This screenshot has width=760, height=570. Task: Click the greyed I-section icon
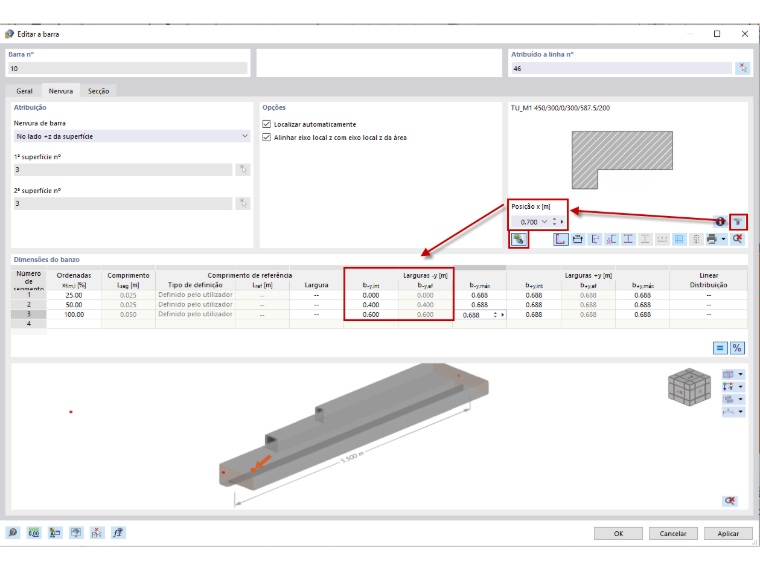tap(645, 239)
